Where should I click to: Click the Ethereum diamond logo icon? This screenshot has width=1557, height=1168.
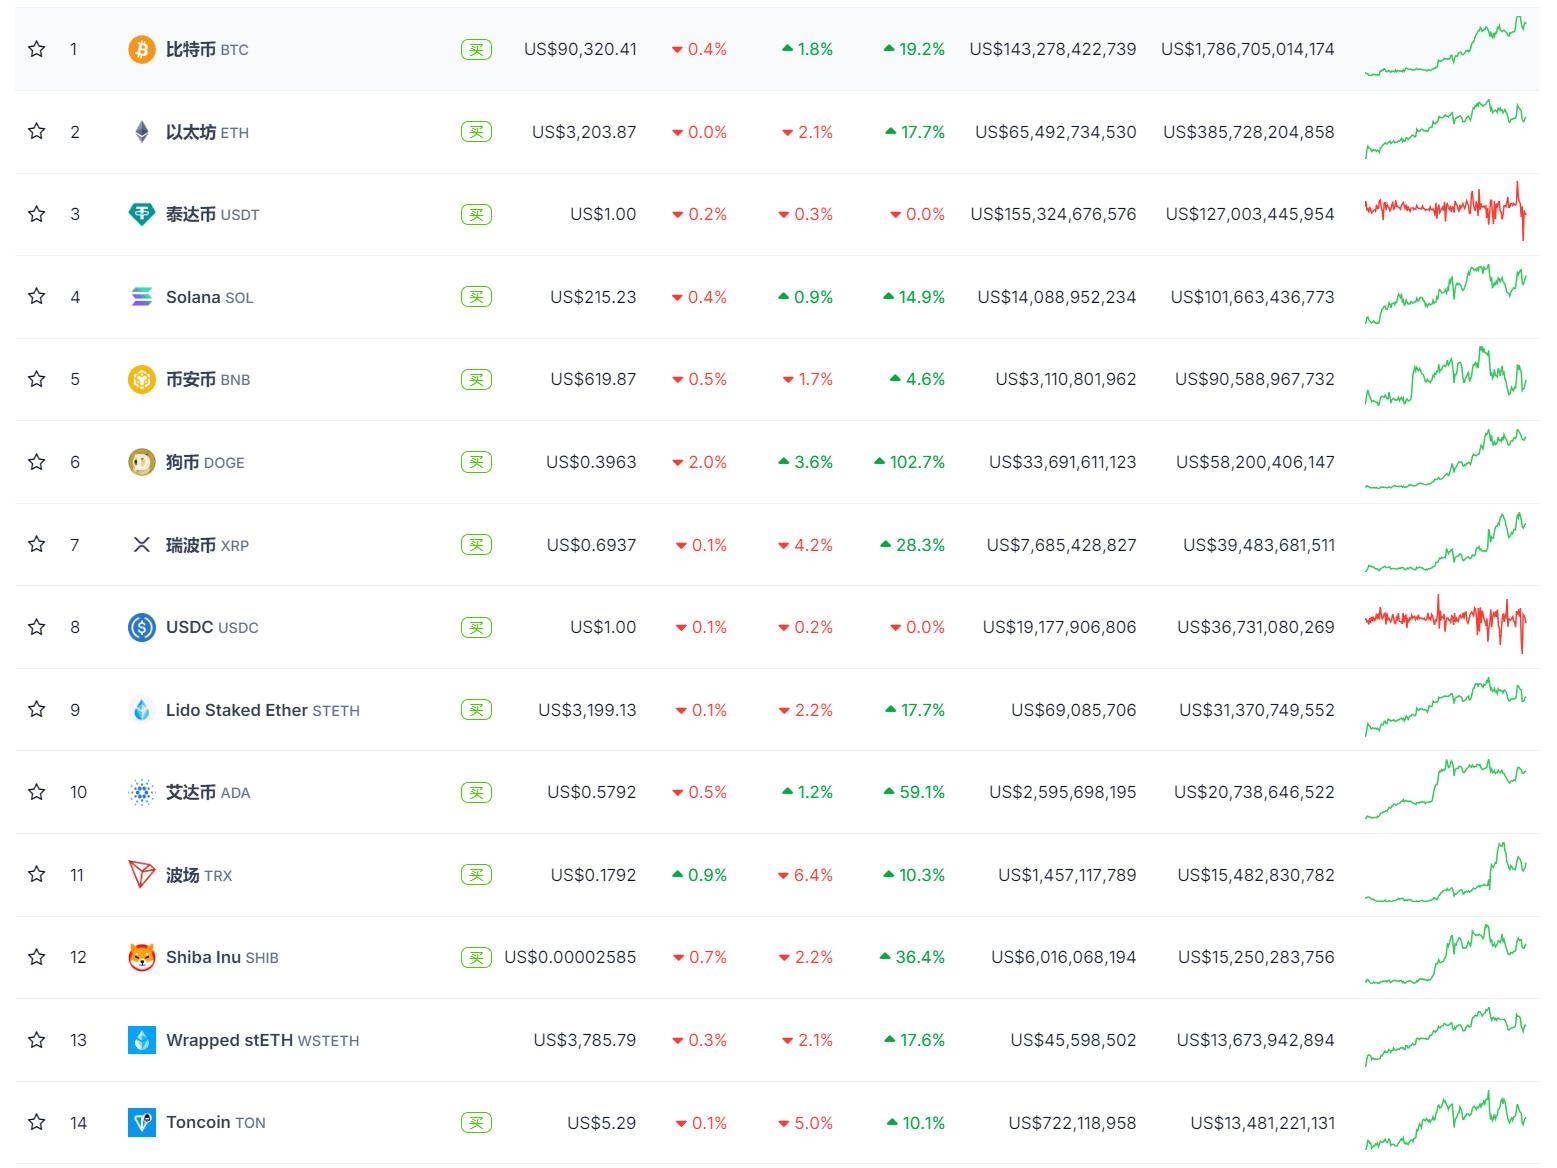click(142, 132)
